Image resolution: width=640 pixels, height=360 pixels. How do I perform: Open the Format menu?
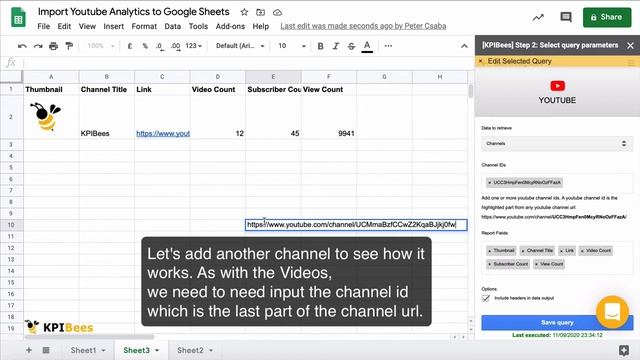(144, 26)
